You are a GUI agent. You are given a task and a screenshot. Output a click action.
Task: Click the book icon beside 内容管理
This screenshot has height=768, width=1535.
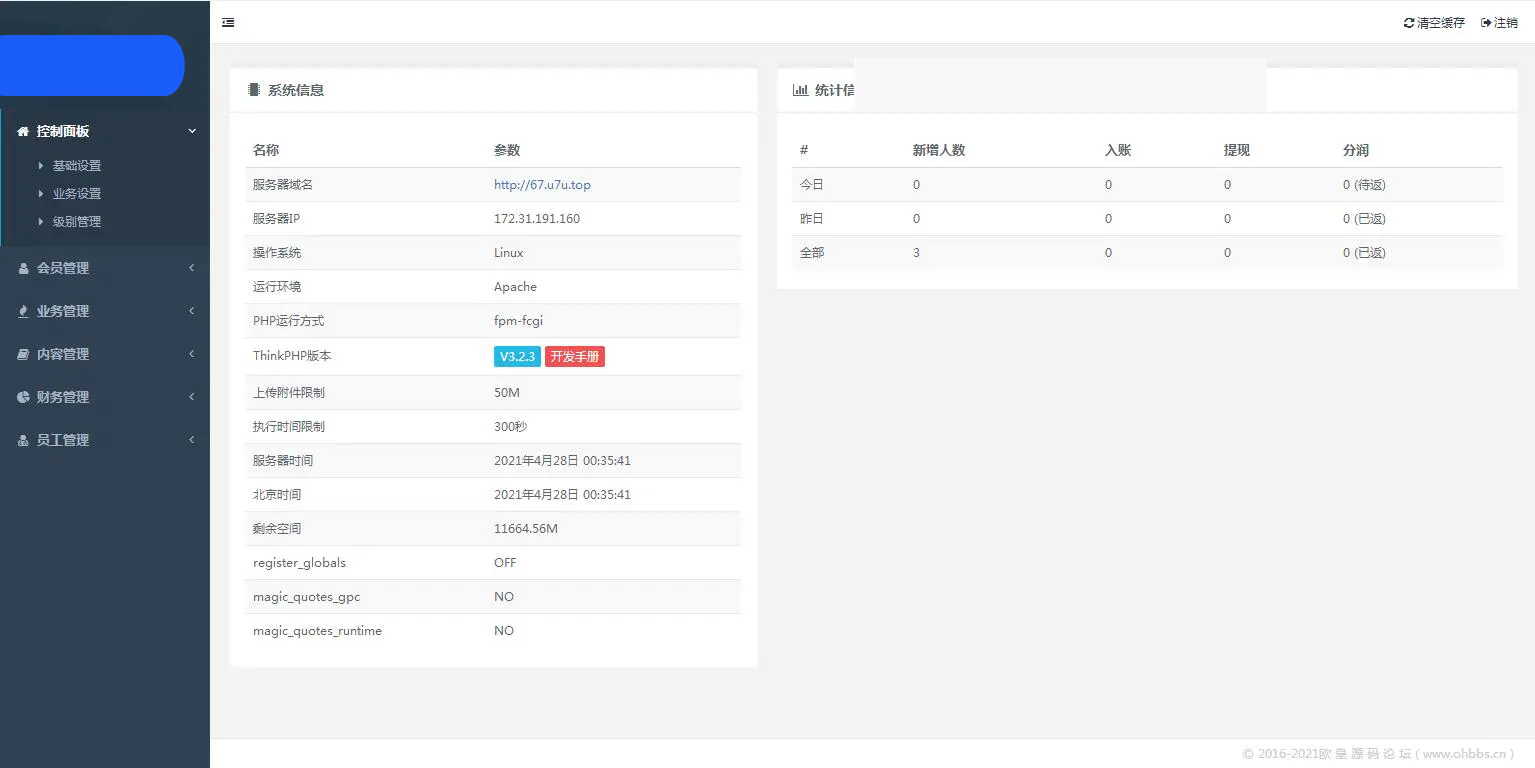(x=23, y=355)
